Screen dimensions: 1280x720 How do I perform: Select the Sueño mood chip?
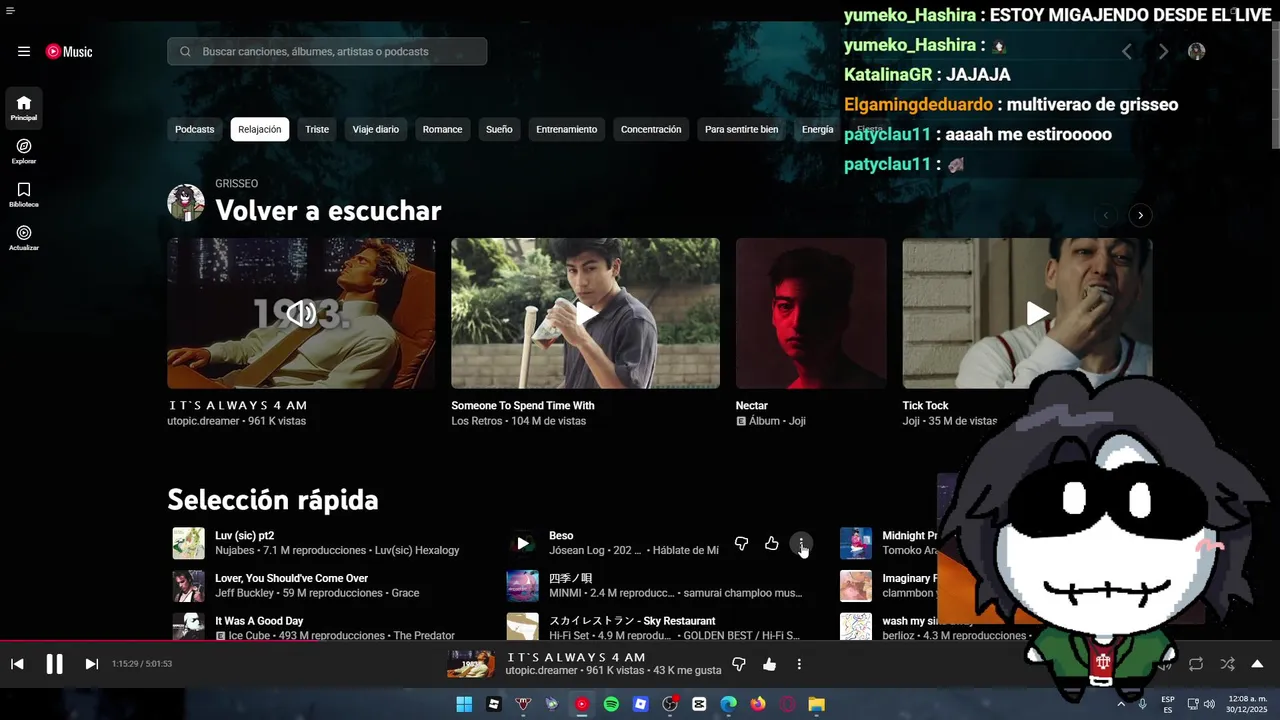499,129
